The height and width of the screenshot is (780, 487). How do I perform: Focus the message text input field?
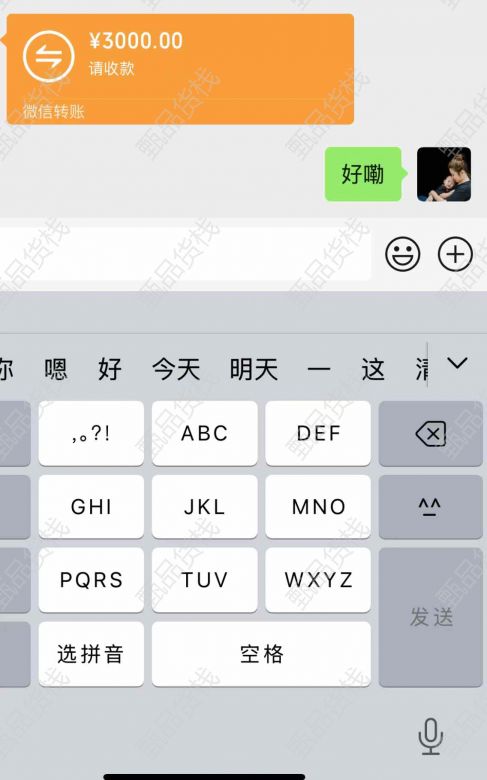click(x=185, y=254)
